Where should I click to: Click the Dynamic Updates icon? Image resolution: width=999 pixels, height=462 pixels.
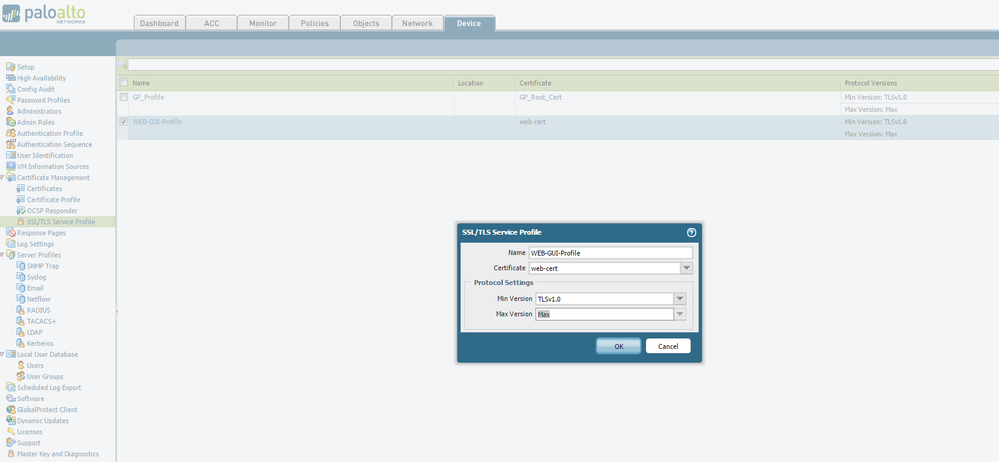coord(11,421)
